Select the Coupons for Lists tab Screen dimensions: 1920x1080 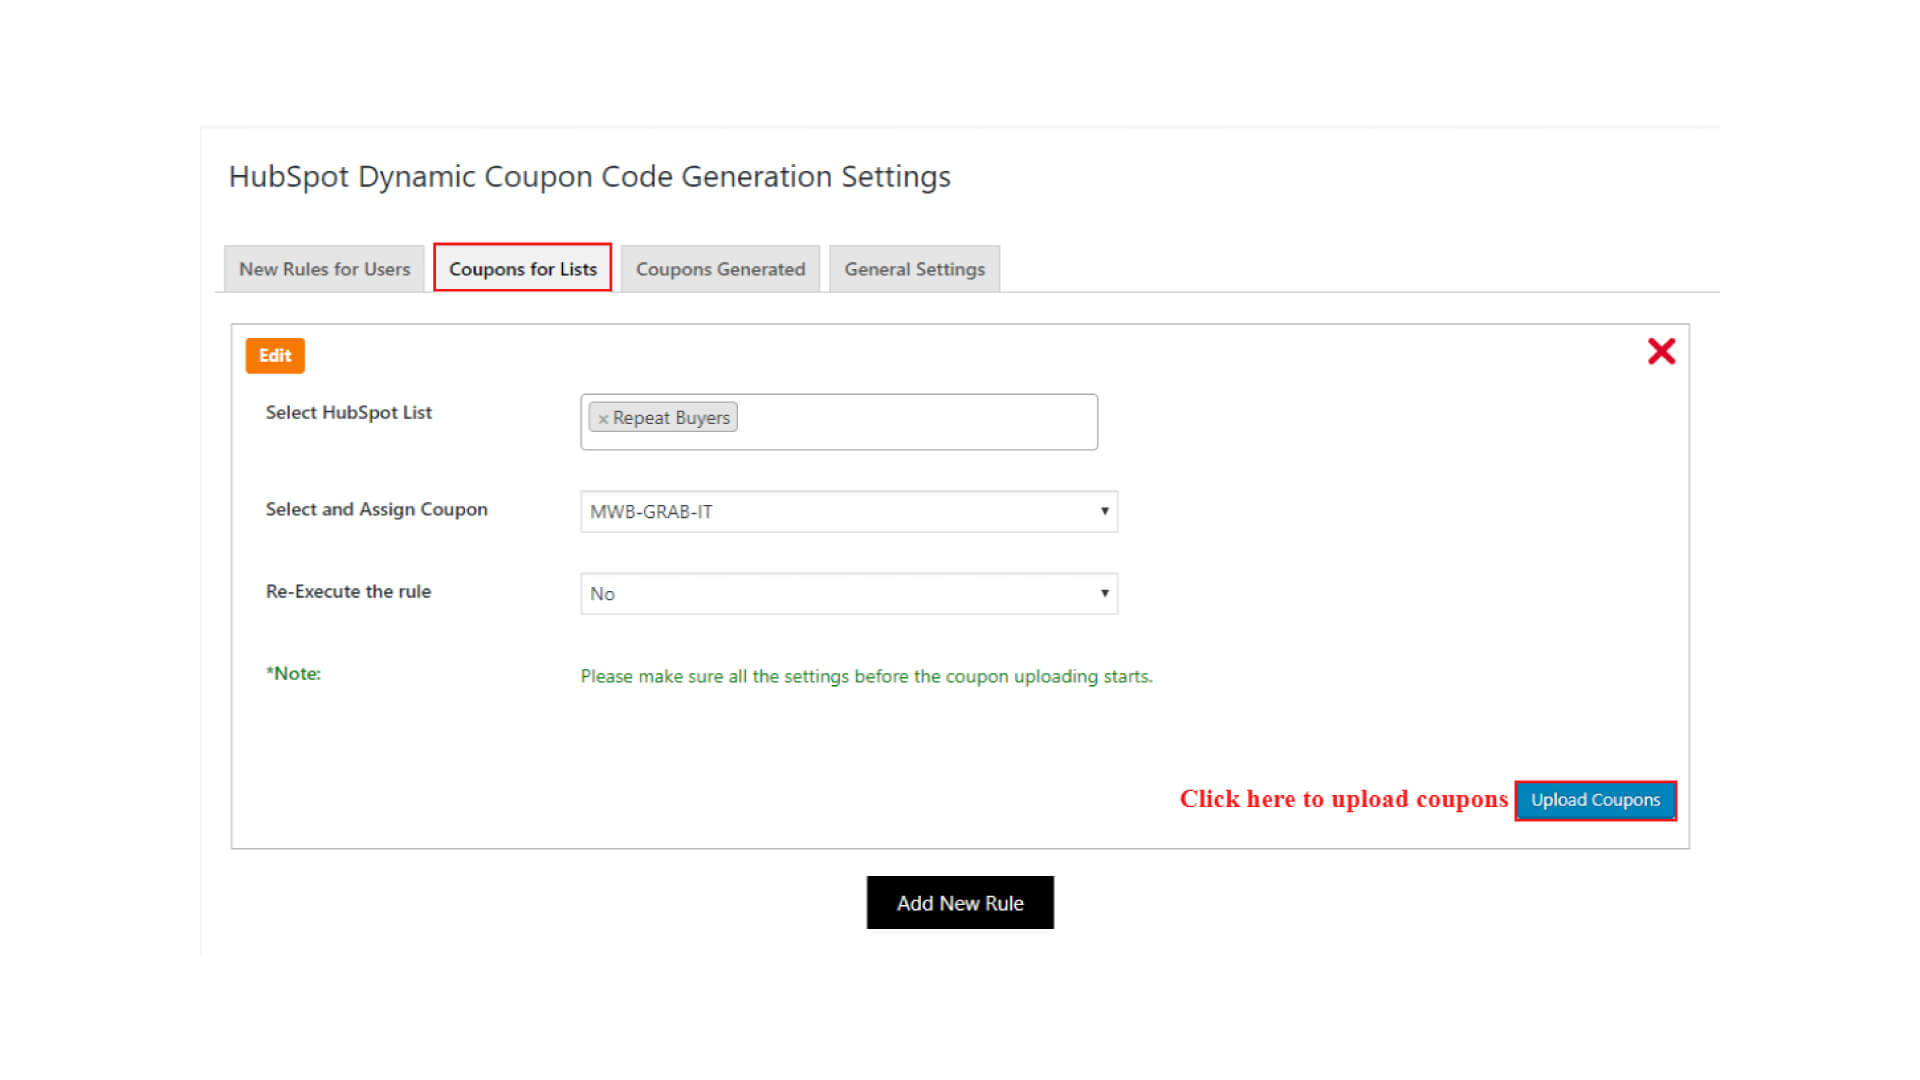click(522, 269)
